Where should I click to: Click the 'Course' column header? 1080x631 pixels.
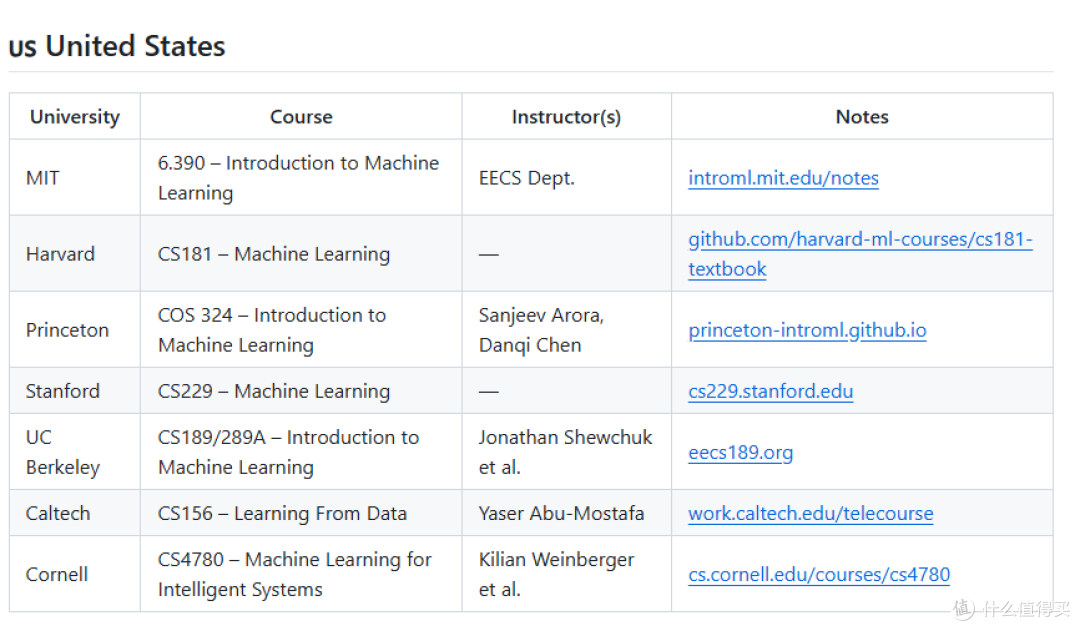coord(301,116)
